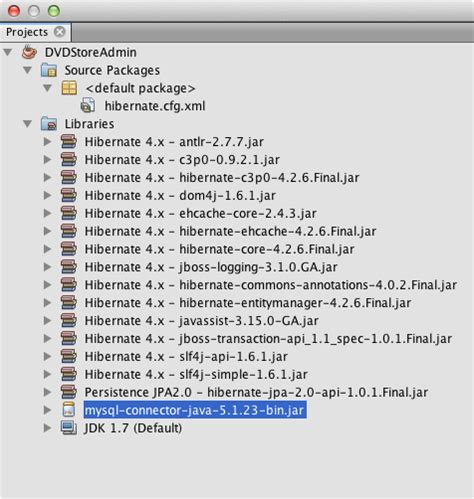Click the library icon beside javassist-3.15.0-GA.jar
This screenshot has width=474, height=499.
coord(69,321)
